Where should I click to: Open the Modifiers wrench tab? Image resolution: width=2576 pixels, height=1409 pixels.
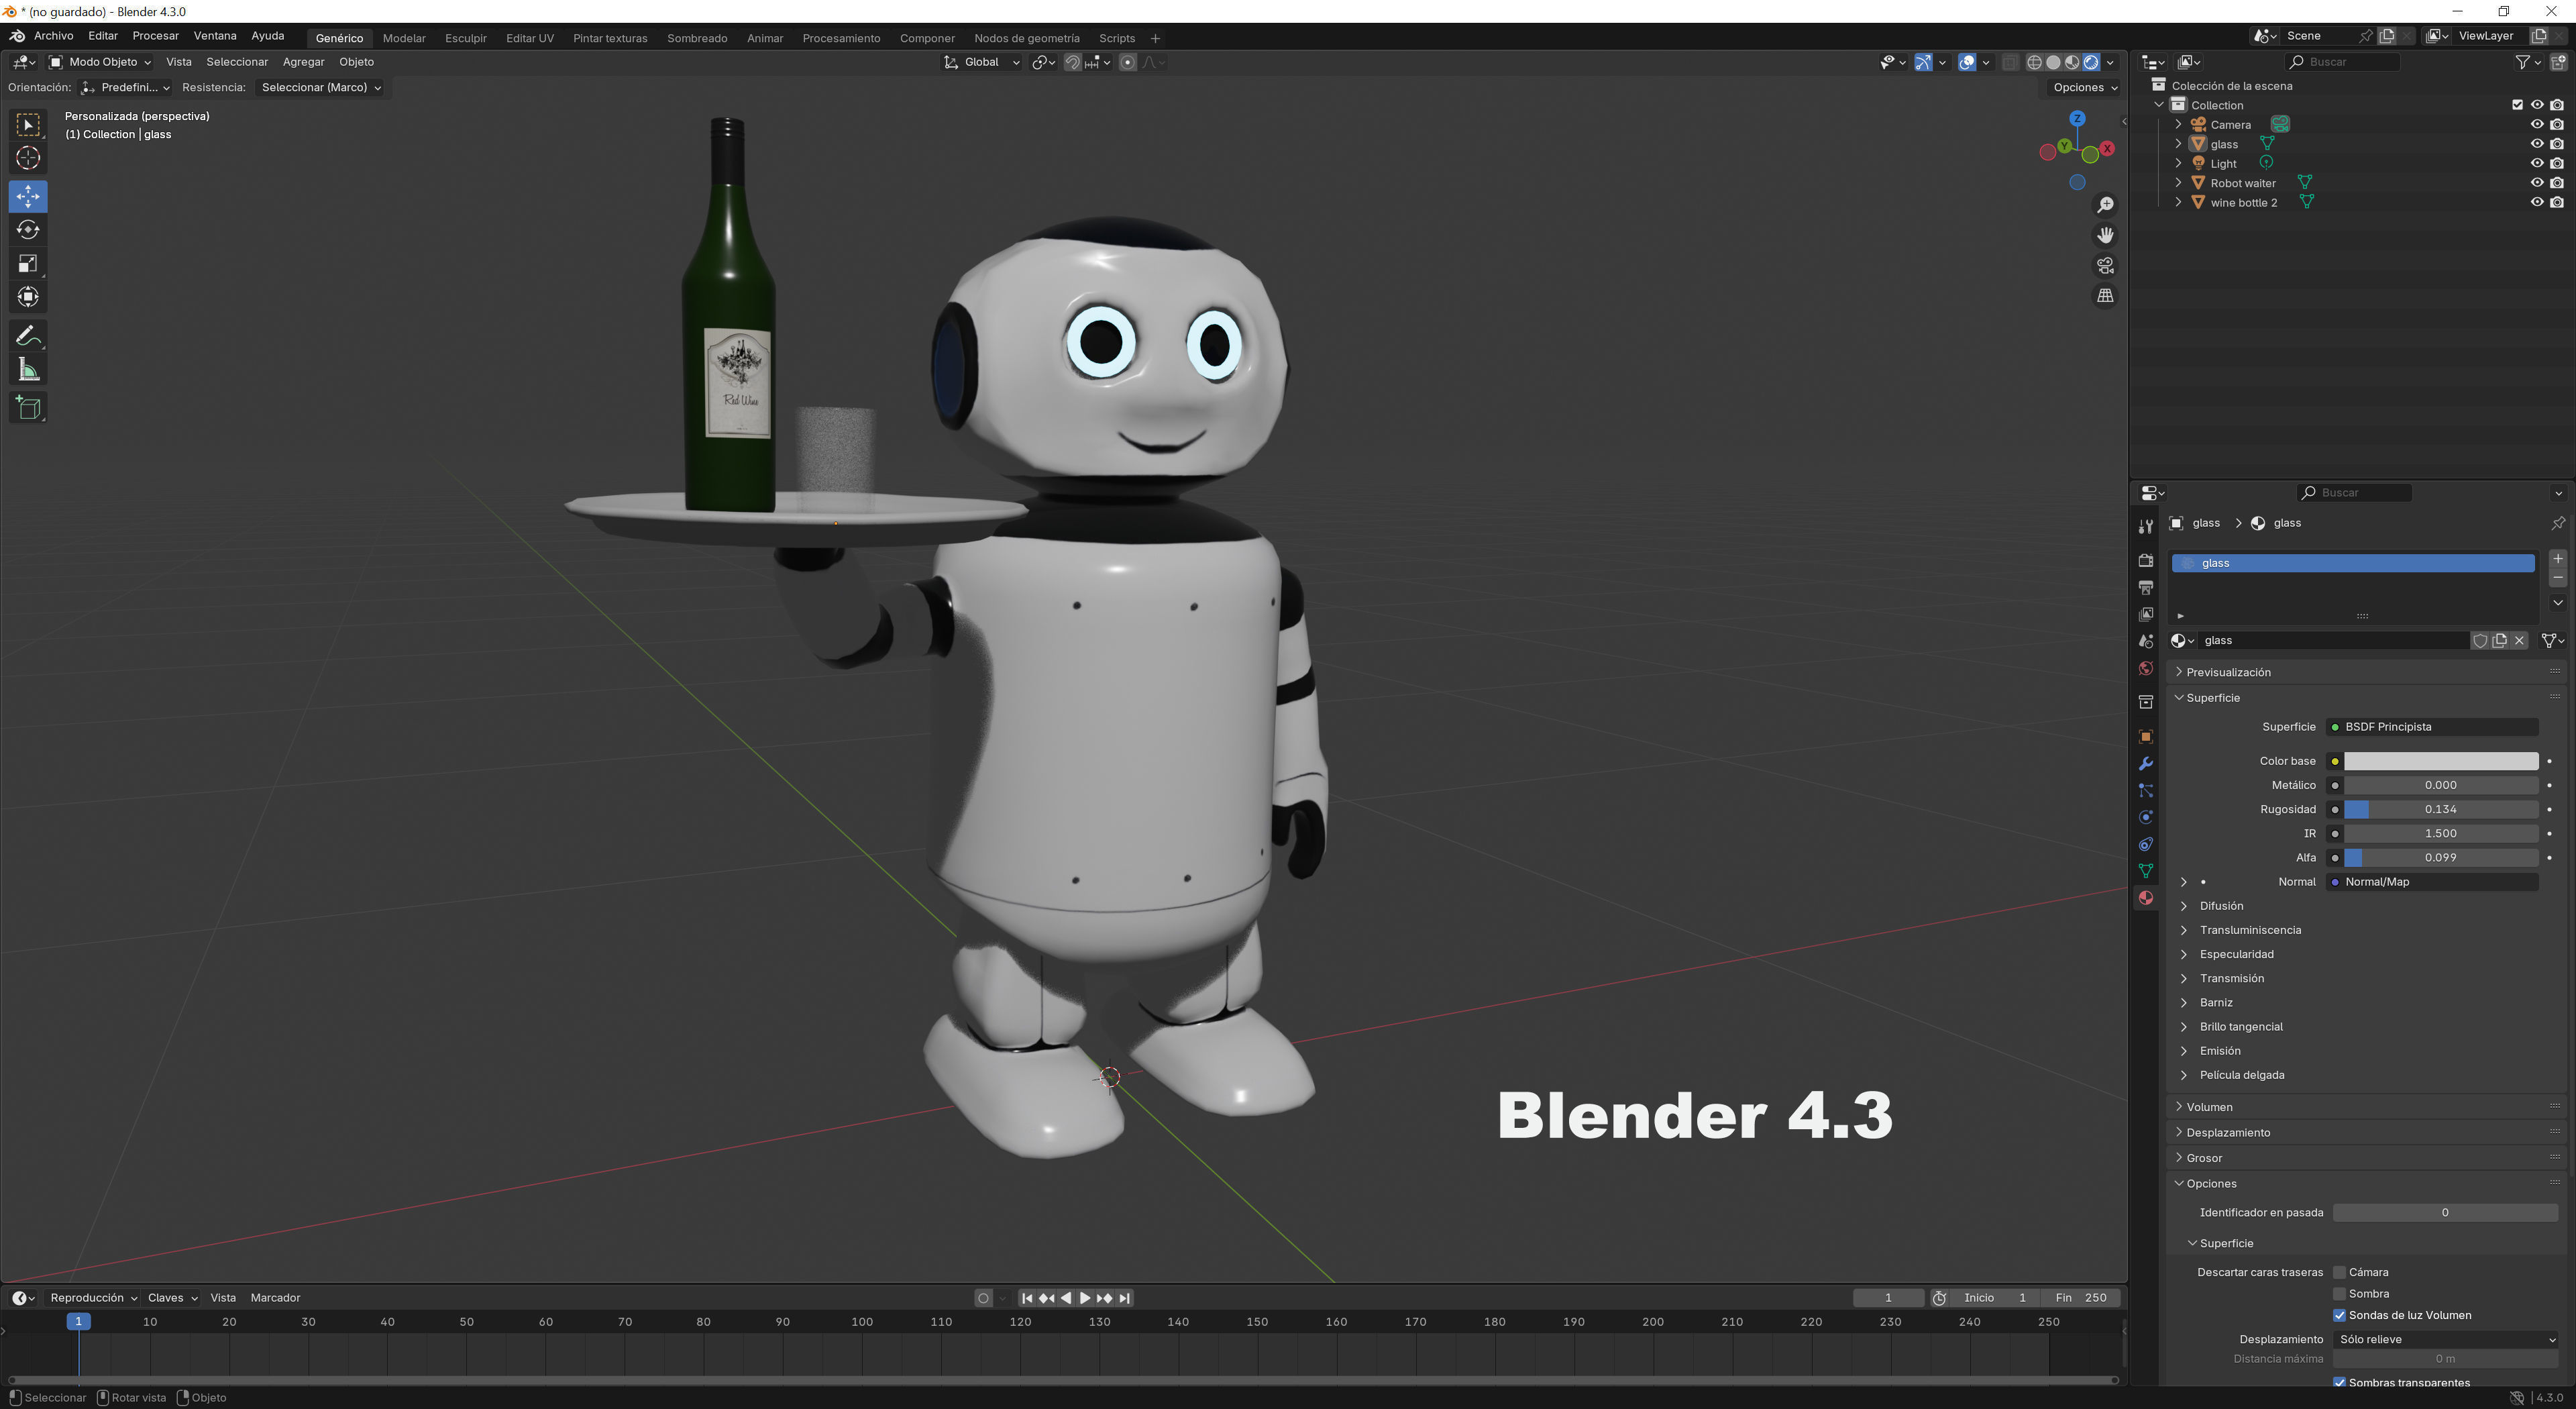2145,764
